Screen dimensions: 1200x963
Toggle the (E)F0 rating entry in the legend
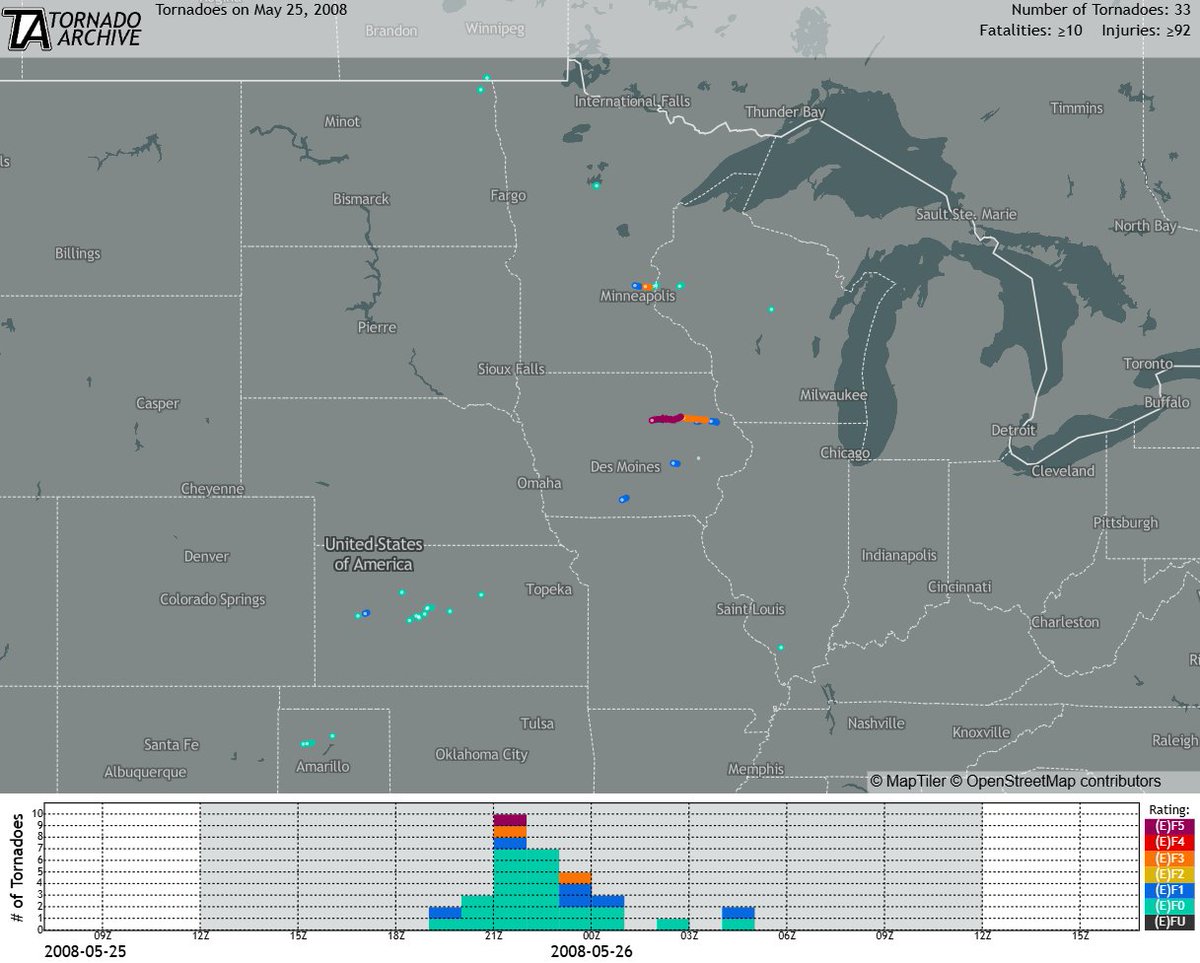click(1172, 903)
